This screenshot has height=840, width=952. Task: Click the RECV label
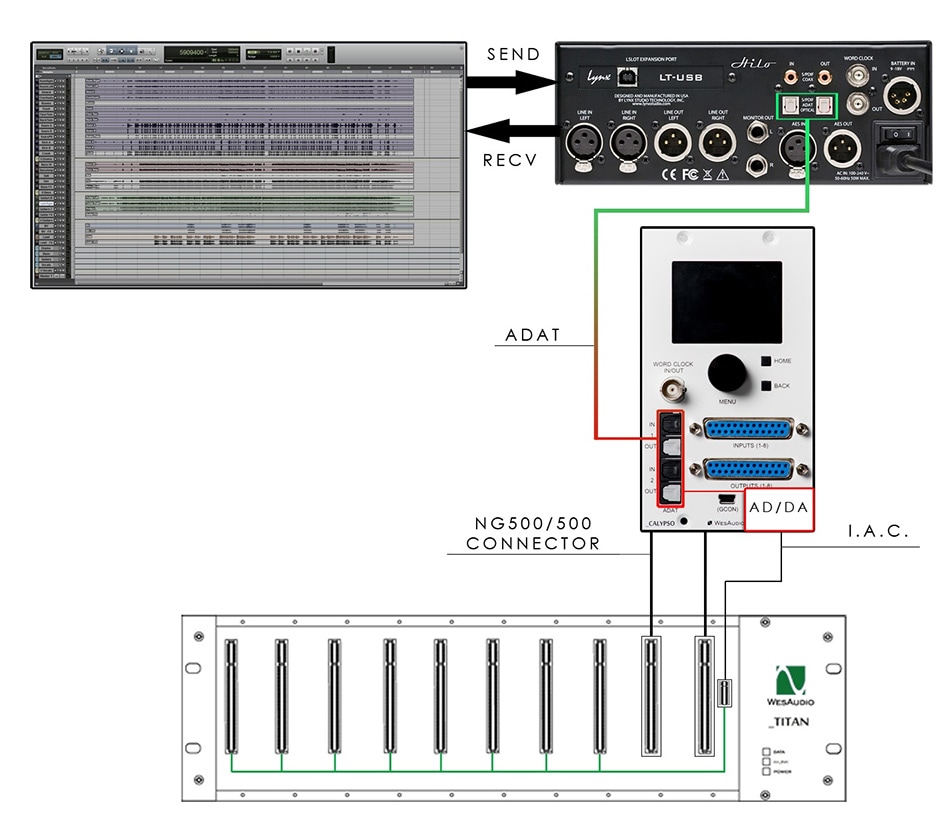(x=510, y=160)
